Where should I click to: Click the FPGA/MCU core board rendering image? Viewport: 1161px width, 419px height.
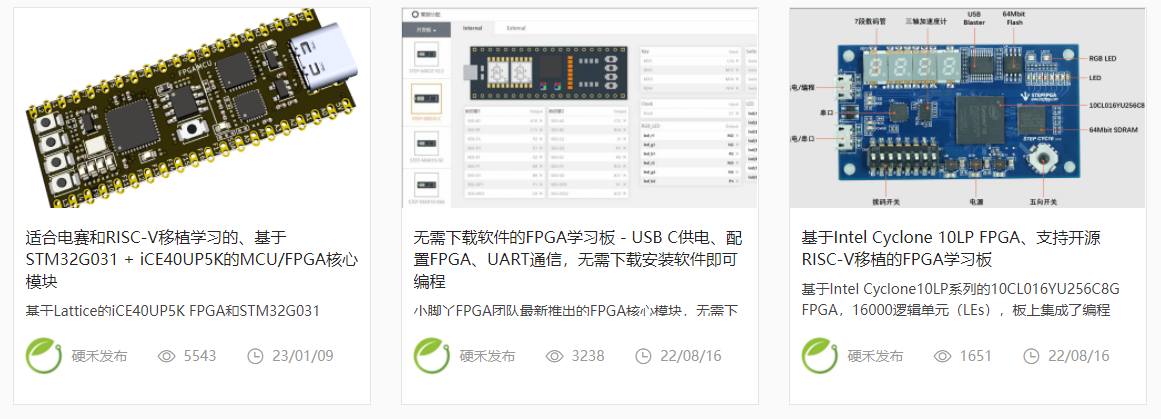(x=192, y=108)
